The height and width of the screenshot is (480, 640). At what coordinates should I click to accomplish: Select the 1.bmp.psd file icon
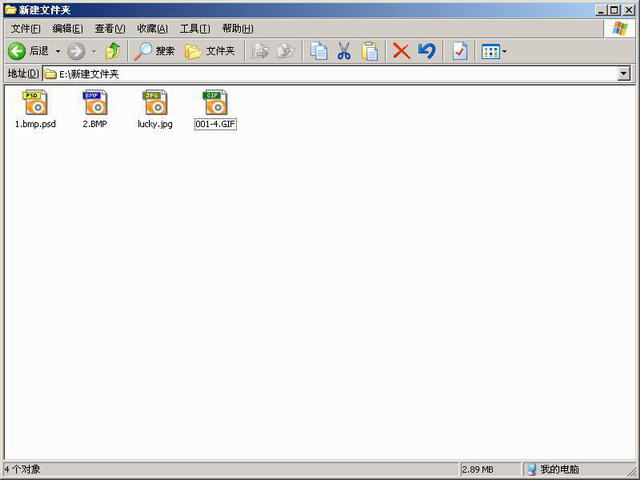pos(35,102)
